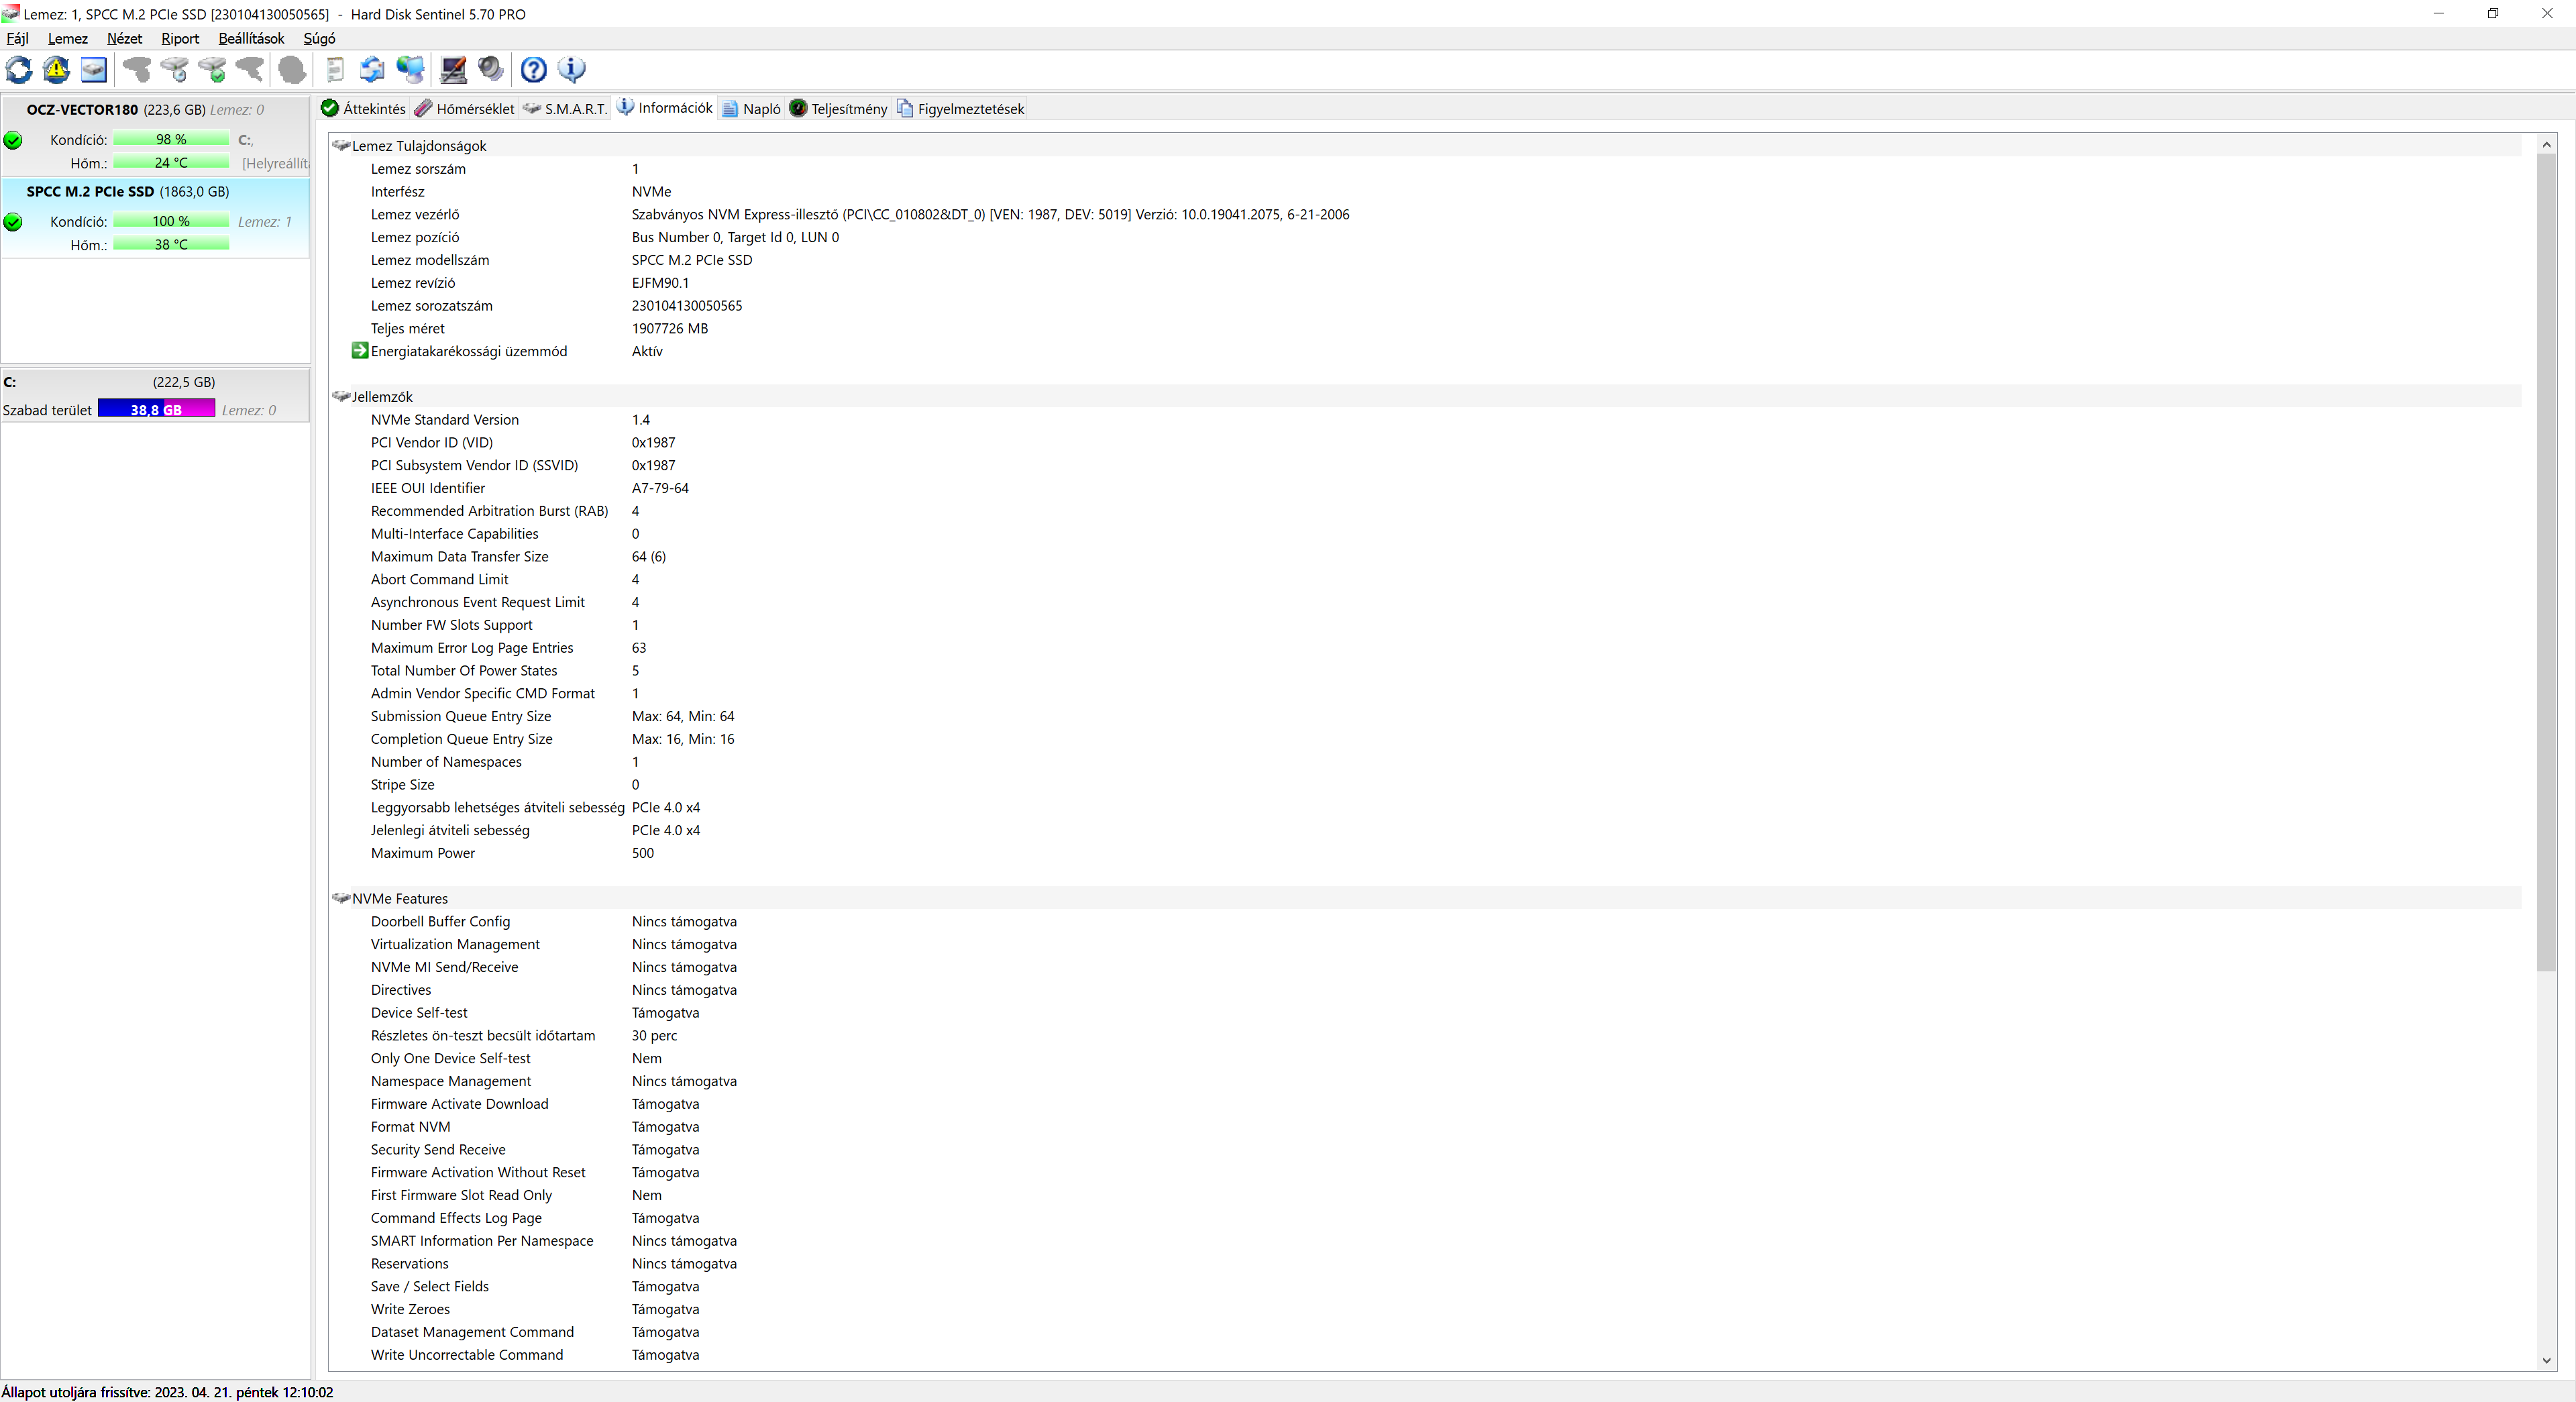Click the blue question mark help icon
This screenshot has height=1402, width=2576.
point(534,69)
